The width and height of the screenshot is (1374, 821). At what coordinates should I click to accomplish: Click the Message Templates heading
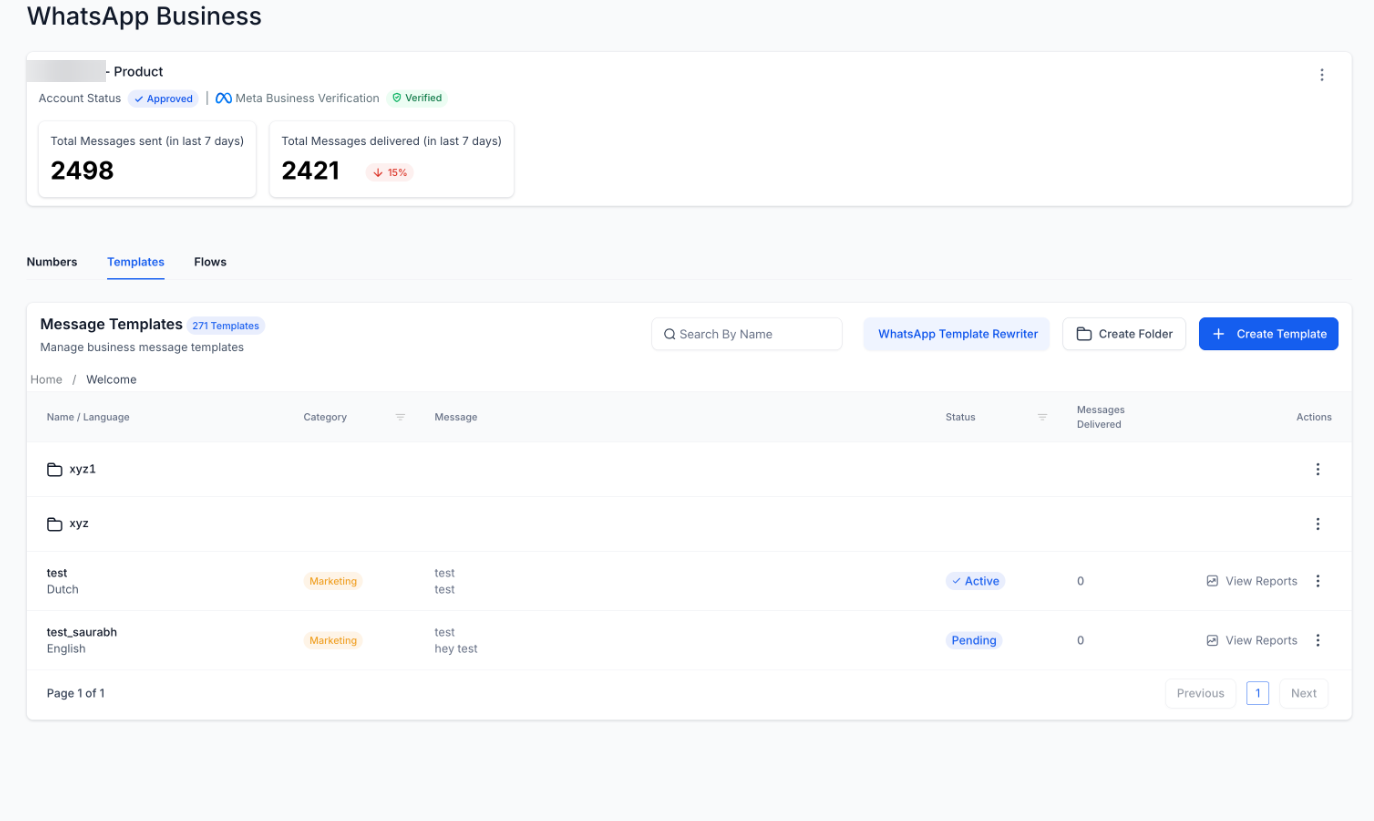pyautogui.click(x=111, y=324)
